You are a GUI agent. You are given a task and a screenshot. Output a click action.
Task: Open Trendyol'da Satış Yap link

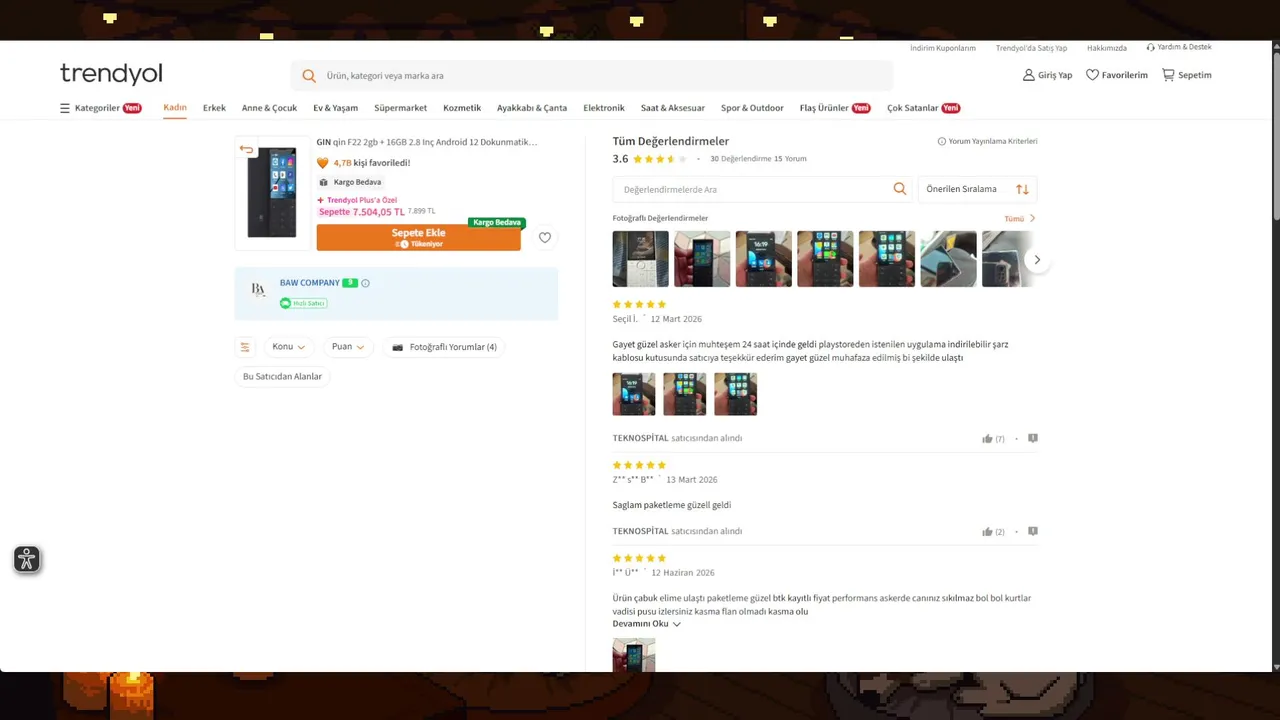click(x=1031, y=48)
